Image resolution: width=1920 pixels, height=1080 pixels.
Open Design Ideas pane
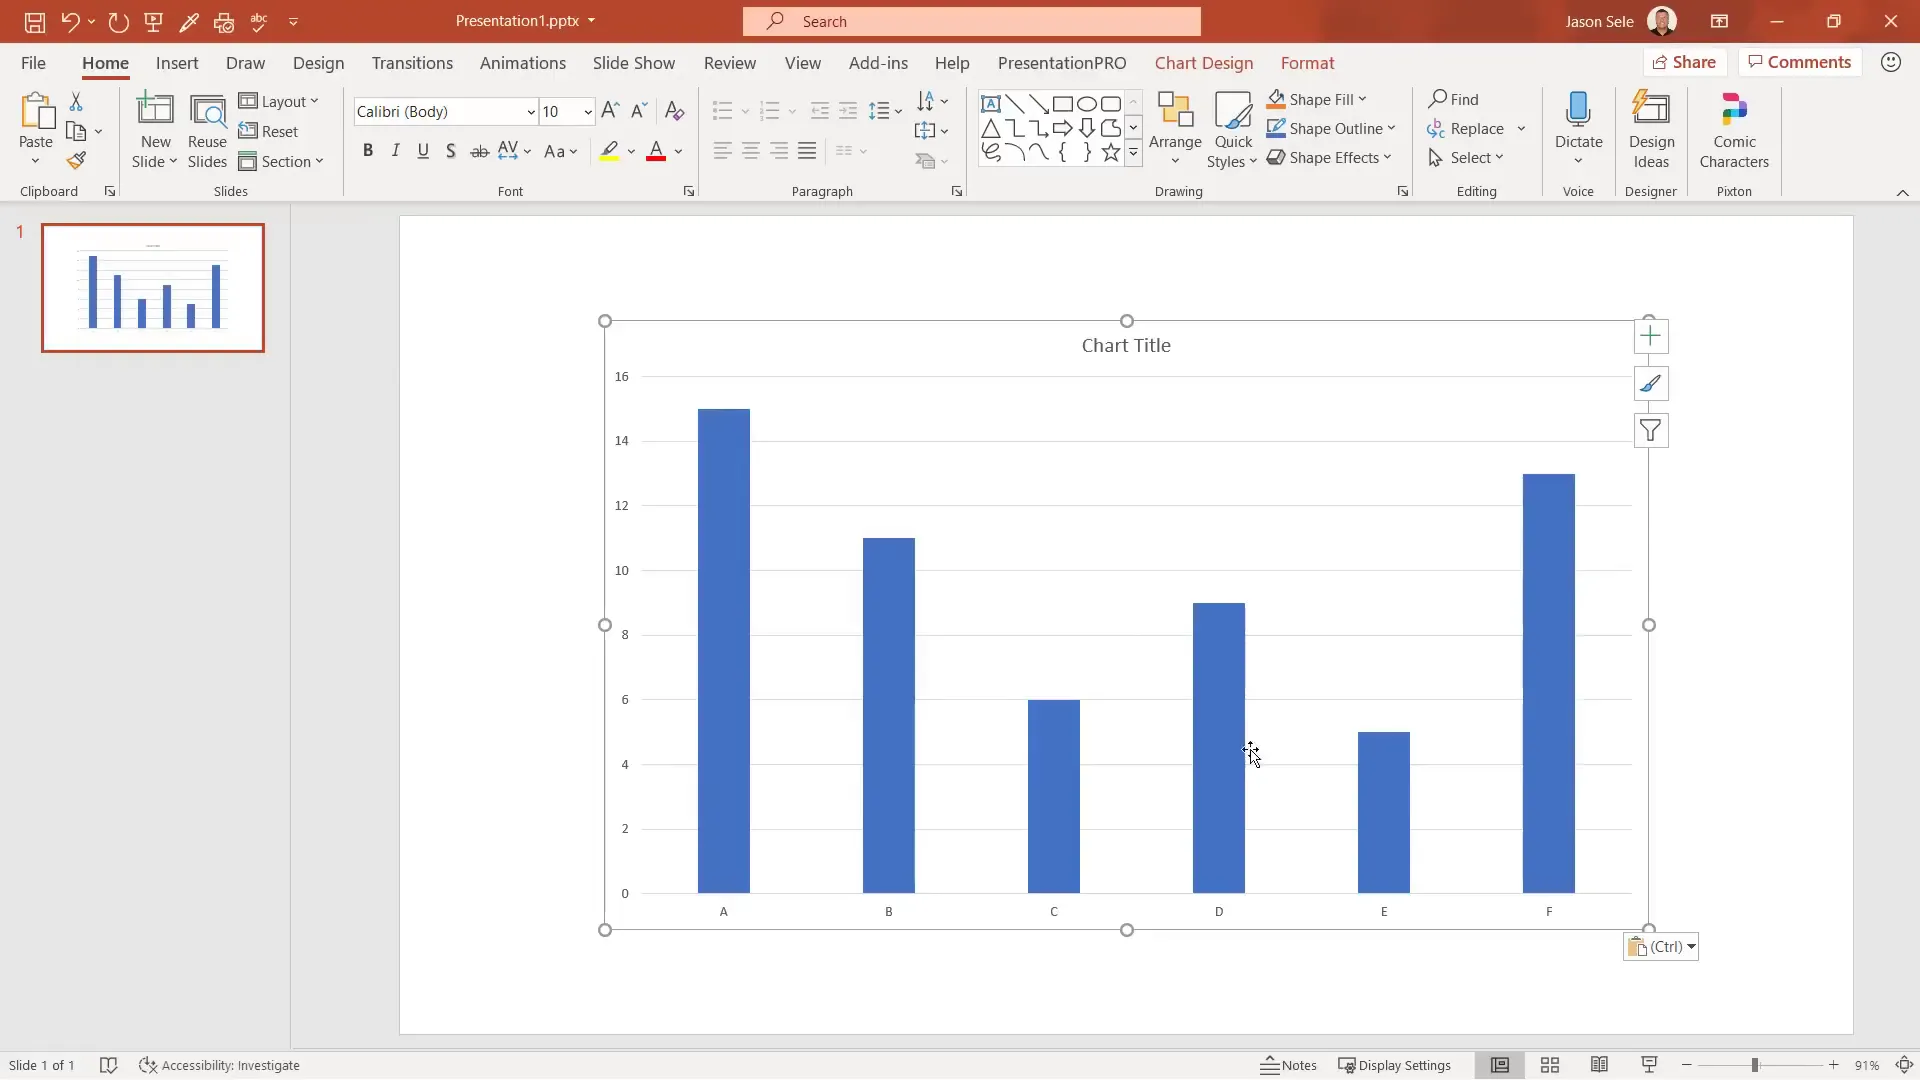(1651, 130)
